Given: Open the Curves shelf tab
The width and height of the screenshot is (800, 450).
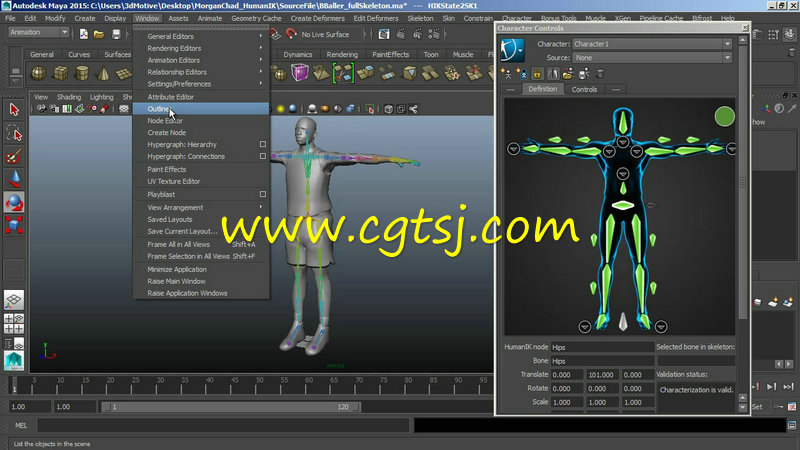Looking at the screenshot, I should [79, 55].
